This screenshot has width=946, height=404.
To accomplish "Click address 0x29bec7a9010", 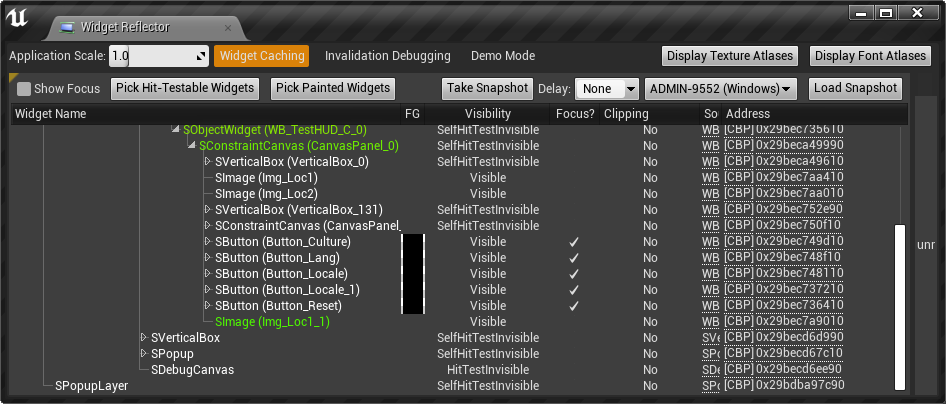I will pos(800,321).
